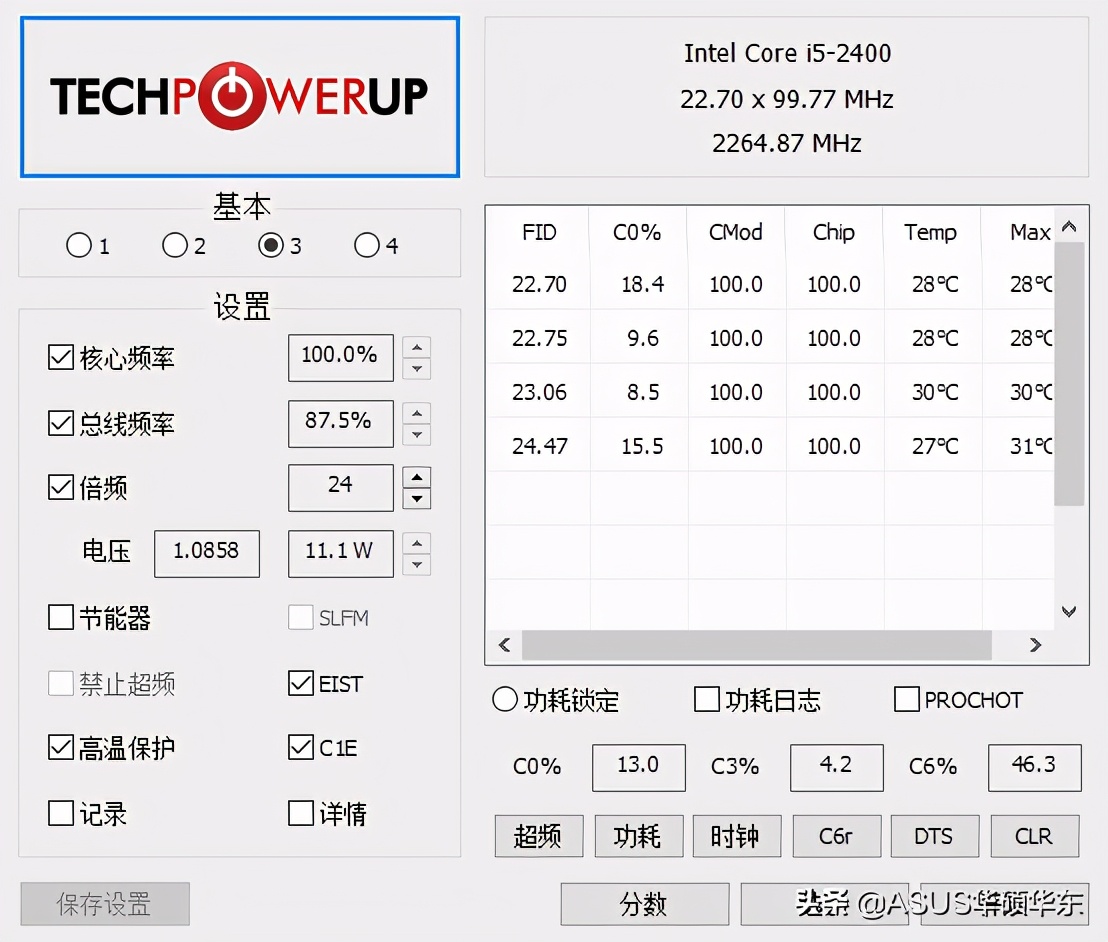Image resolution: width=1108 pixels, height=942 pixels.
Task: Click the up arrow beside 倍频 value
Action: click(x=417, y=479)
